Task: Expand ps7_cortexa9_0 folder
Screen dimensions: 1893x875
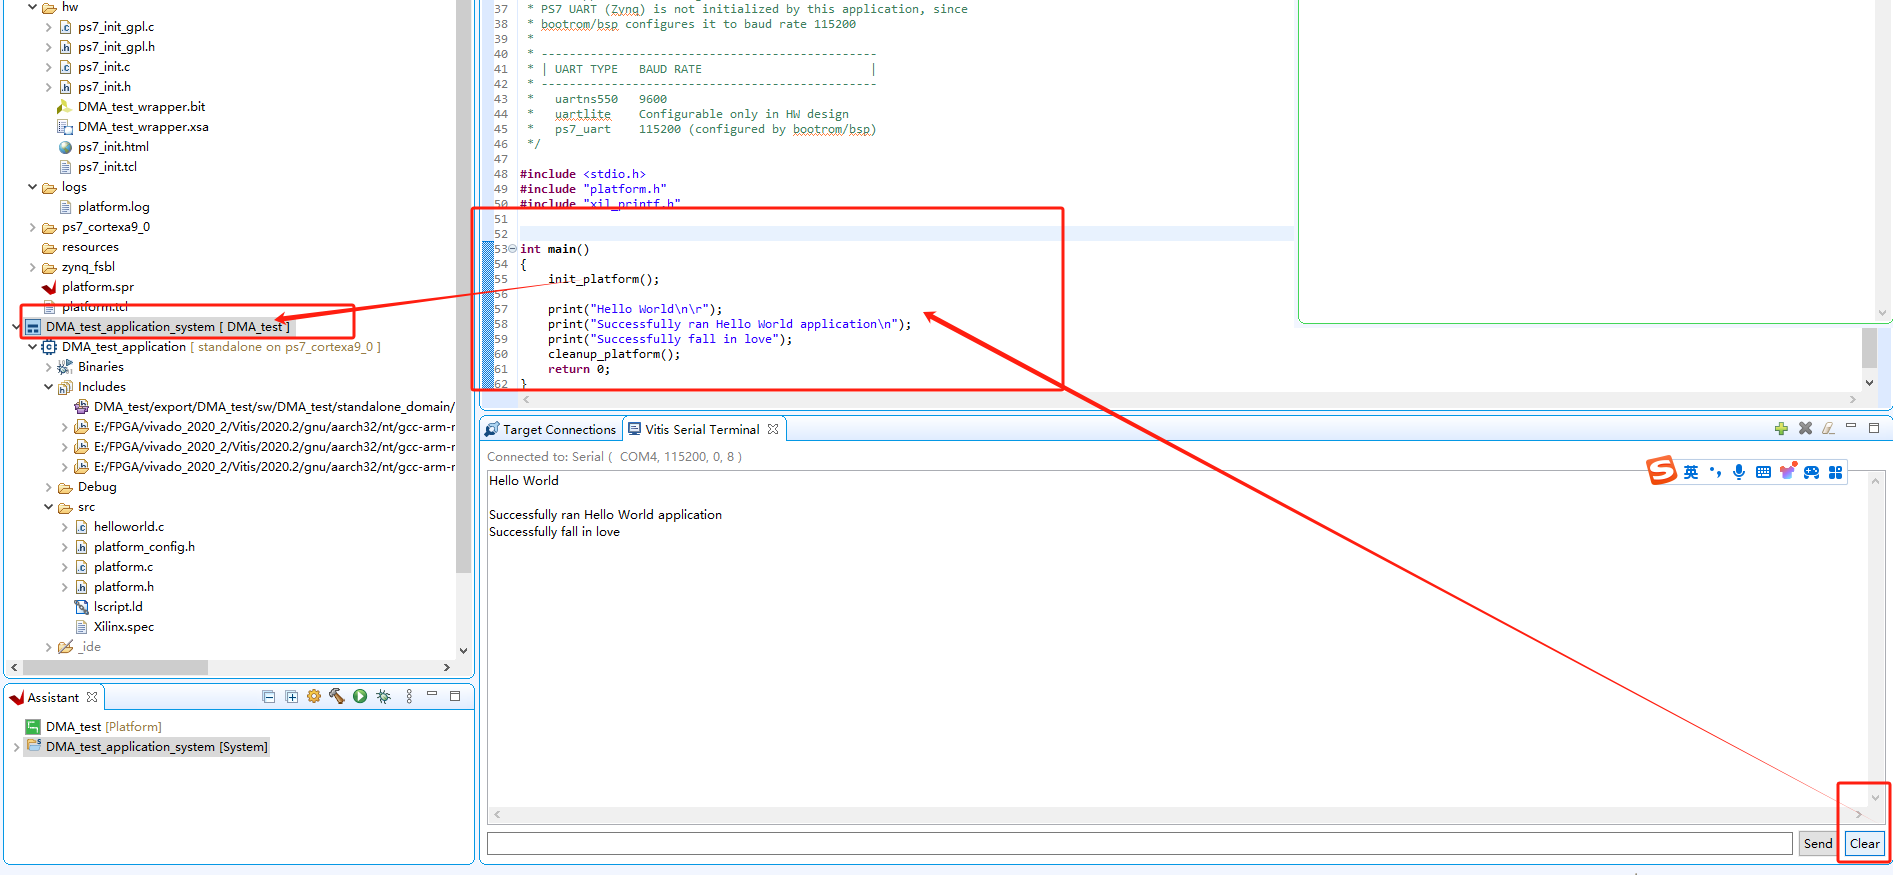Action: point(32,227)
